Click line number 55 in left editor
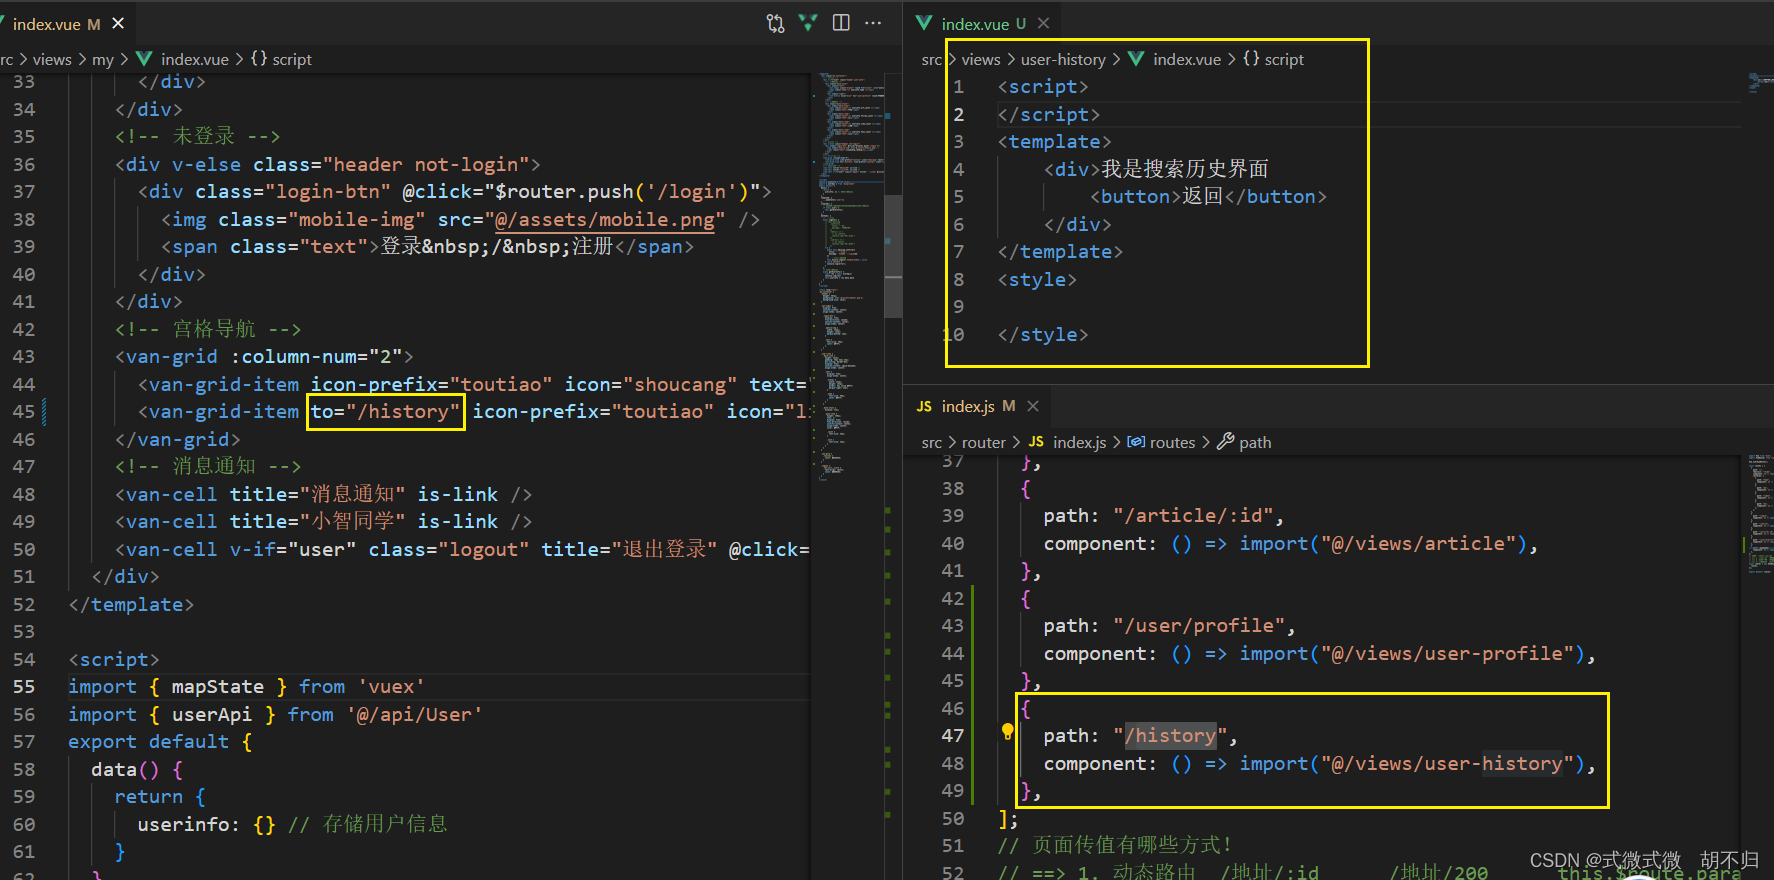Screen dimensions: 1774x880 point(24,686)
